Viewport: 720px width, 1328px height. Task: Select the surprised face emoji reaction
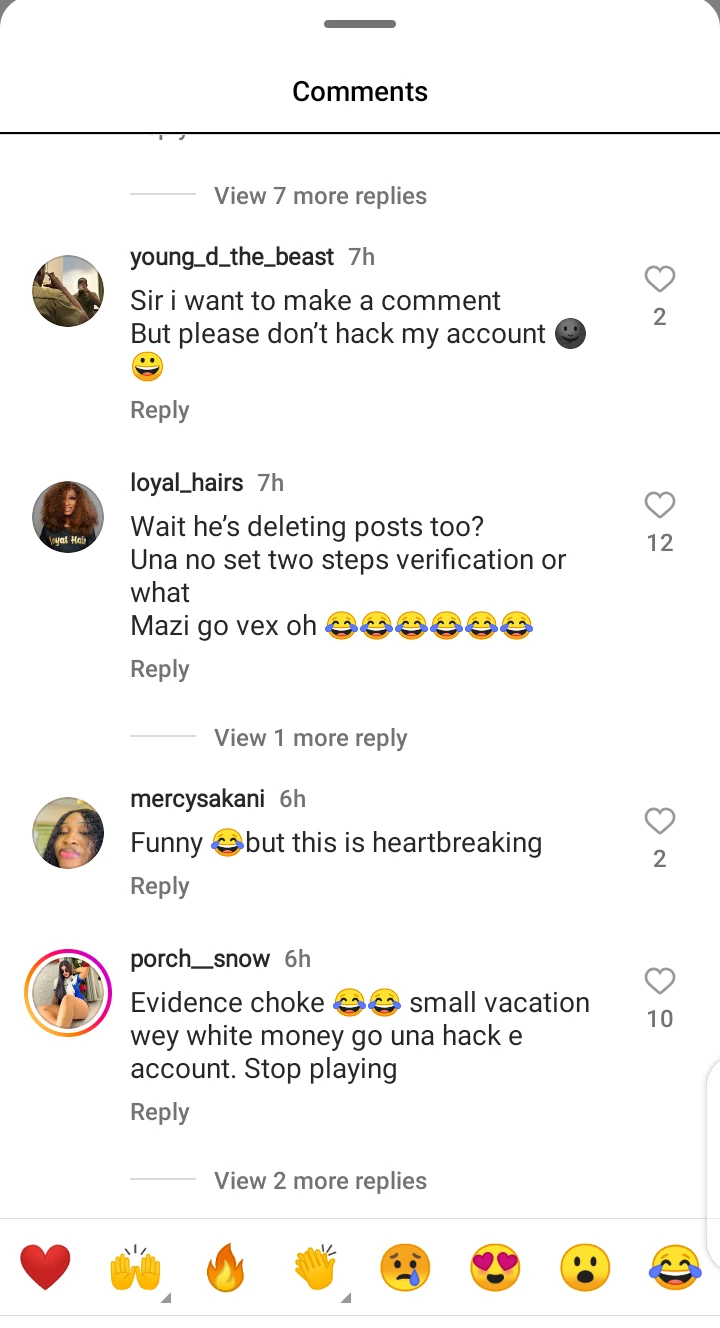(585, 1268)
